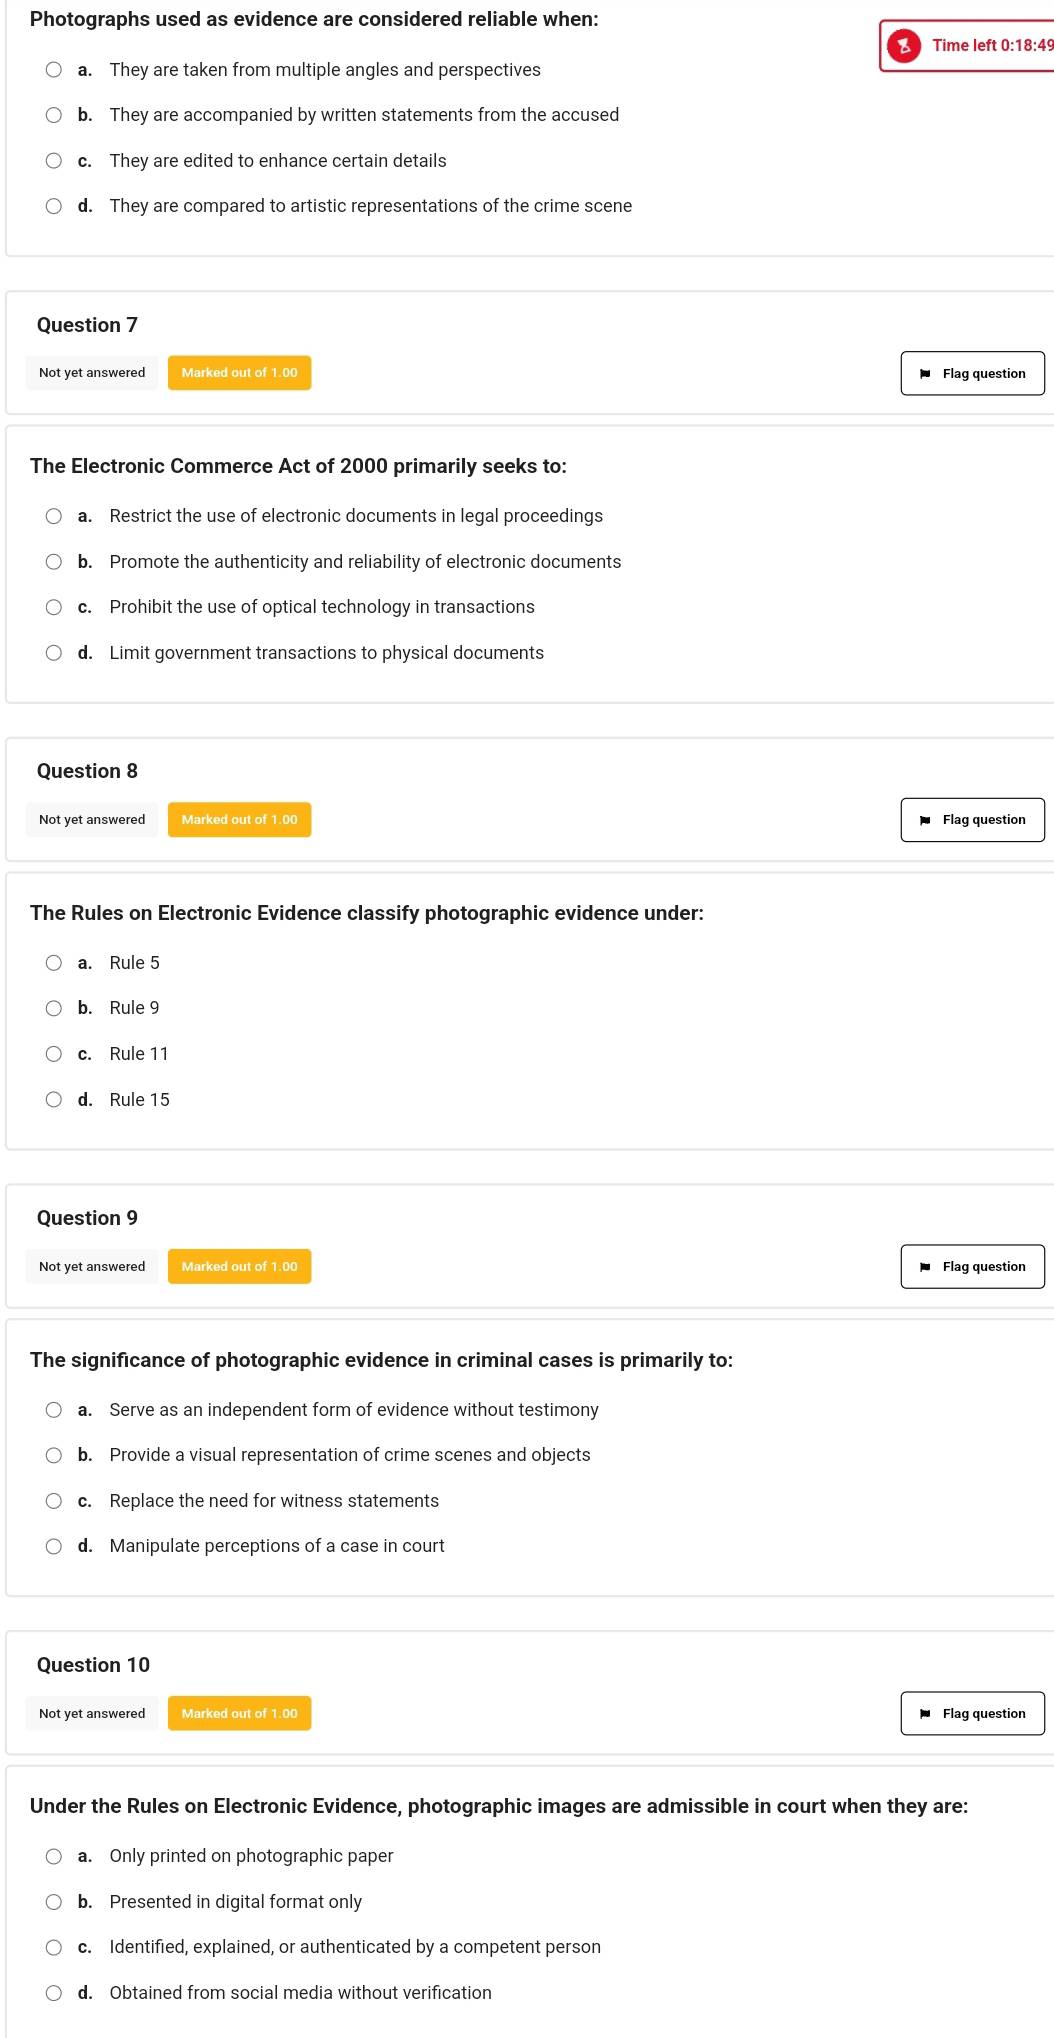Choose 'Obtained from social media without verification'
Screen dimensions: 1054x2038
pos(54,1993)
